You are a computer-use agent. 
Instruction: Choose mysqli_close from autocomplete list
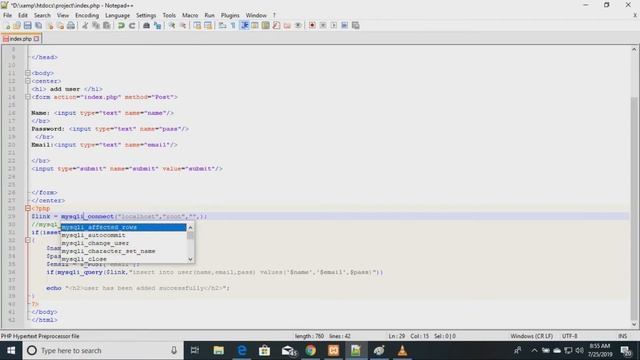(x=124, y=259)
